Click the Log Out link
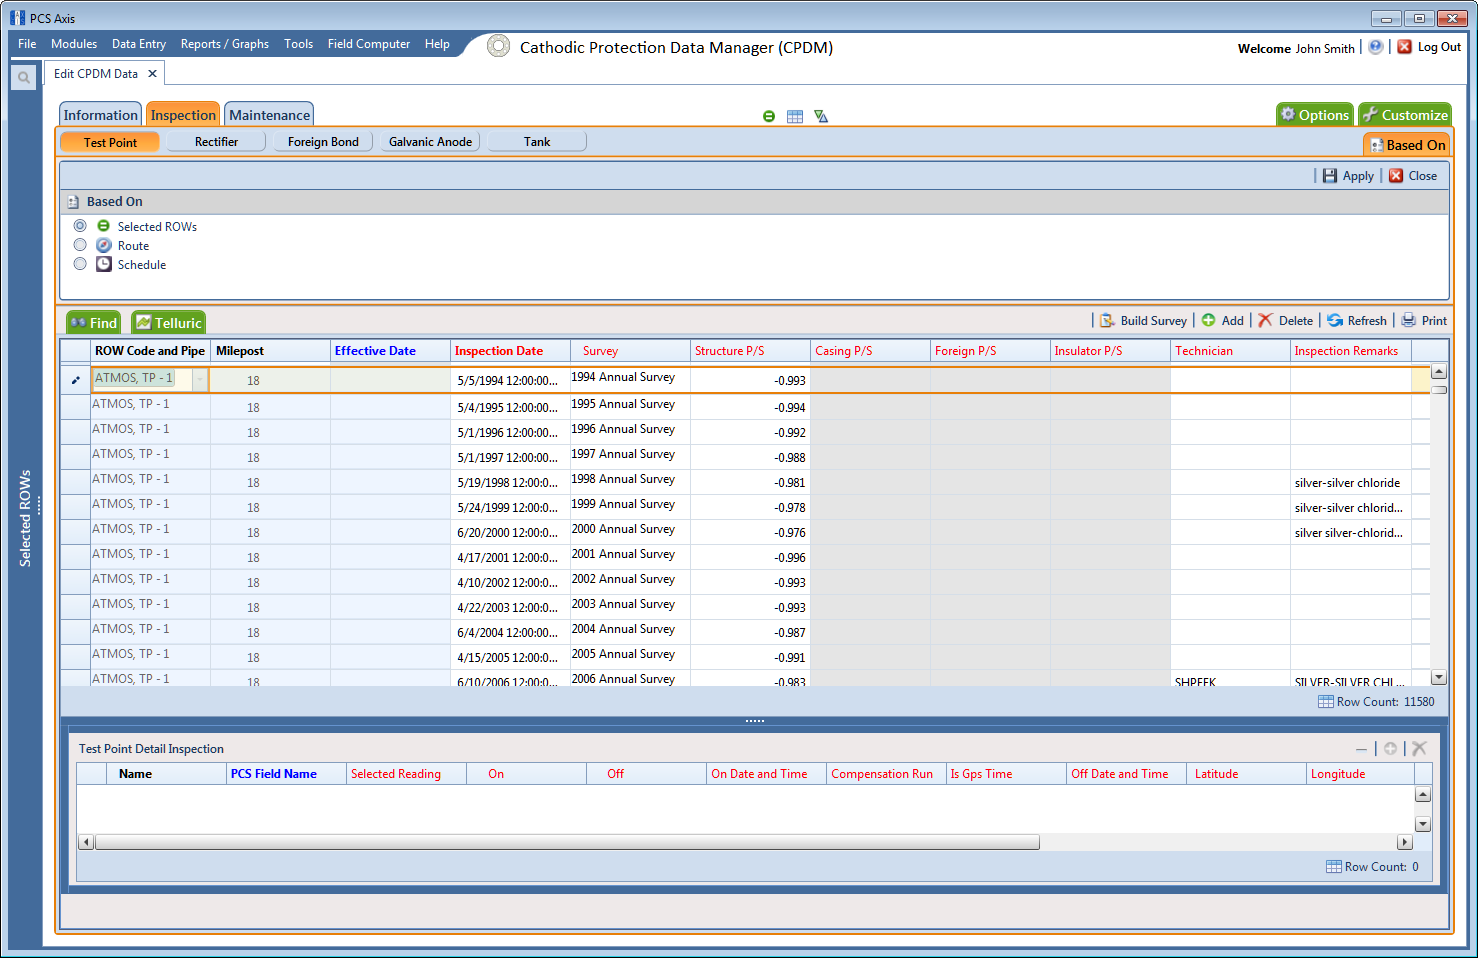The height and width of the screenshot is (958, 1478). coord(1439,47)
